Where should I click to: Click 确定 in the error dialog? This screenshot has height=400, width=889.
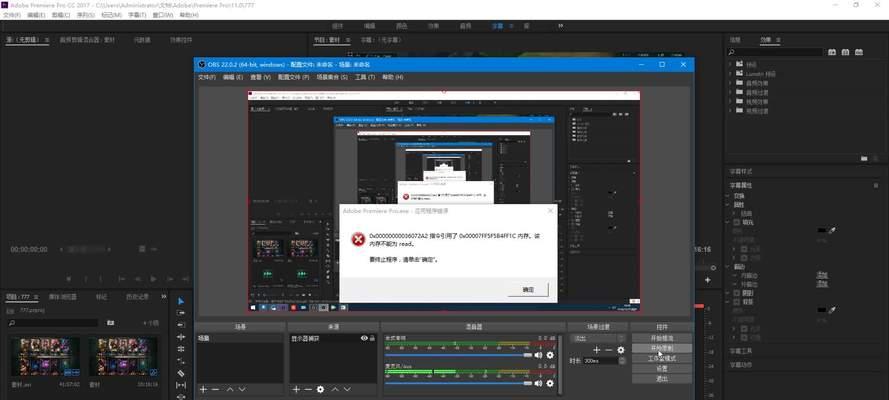tap(528, 290)
